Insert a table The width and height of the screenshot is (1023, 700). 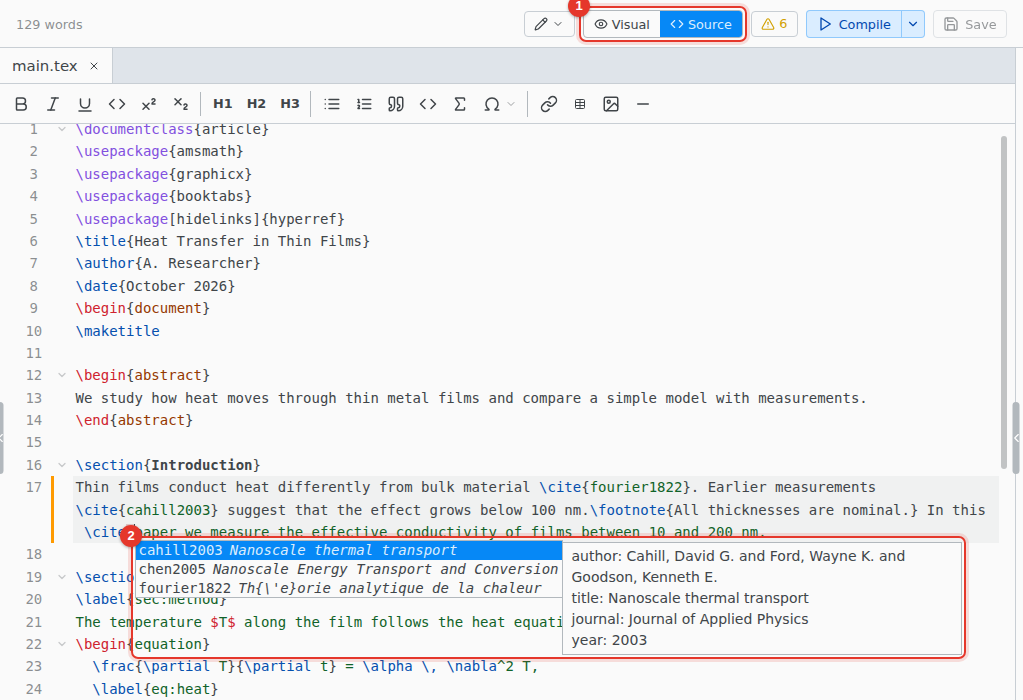click(580, 104)
